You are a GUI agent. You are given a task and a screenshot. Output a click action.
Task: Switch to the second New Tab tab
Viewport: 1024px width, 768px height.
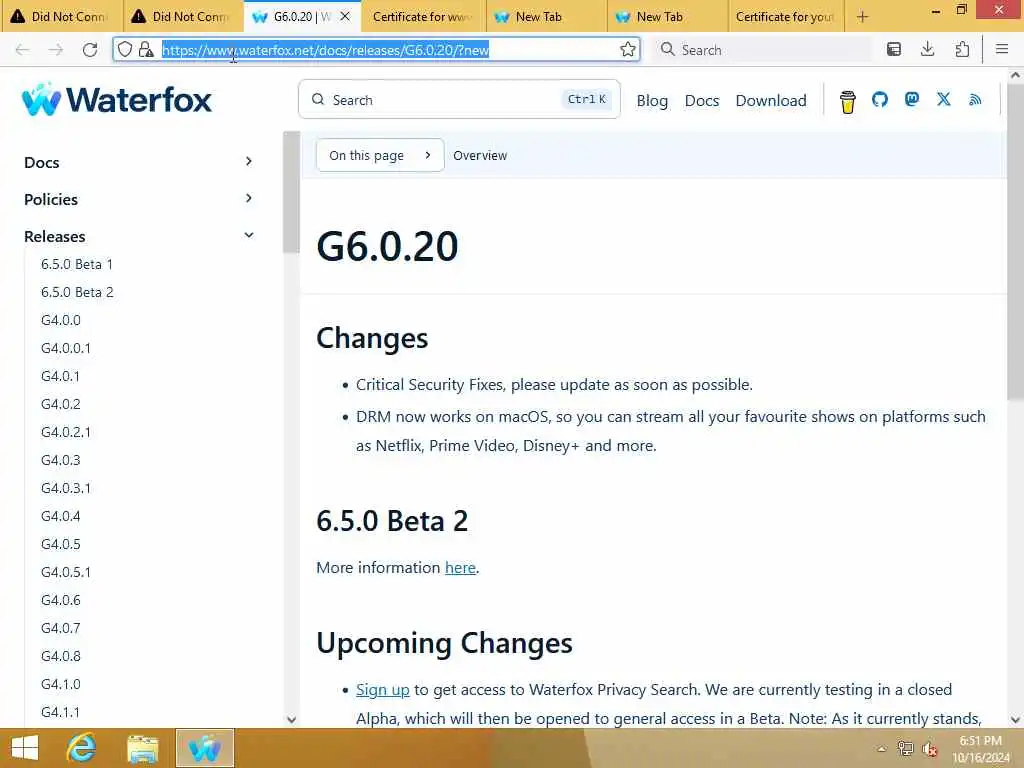[667, 16]
